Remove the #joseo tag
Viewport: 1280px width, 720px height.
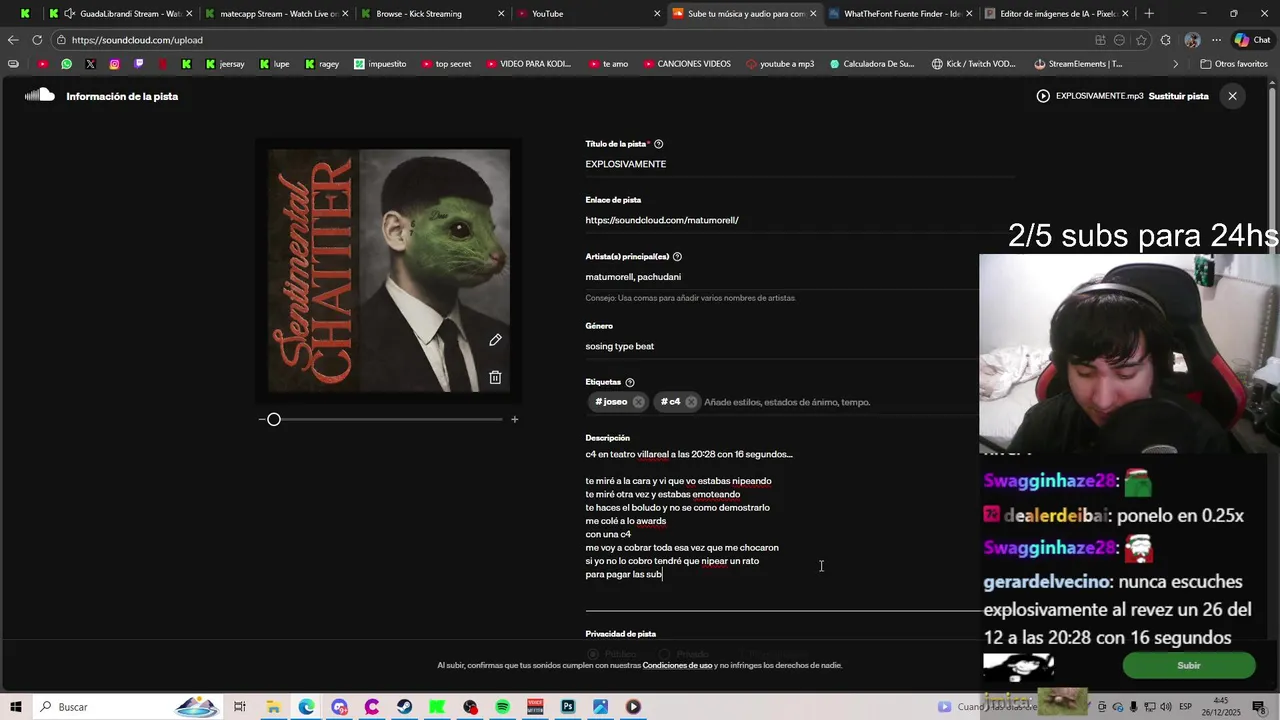pos(638,402)
